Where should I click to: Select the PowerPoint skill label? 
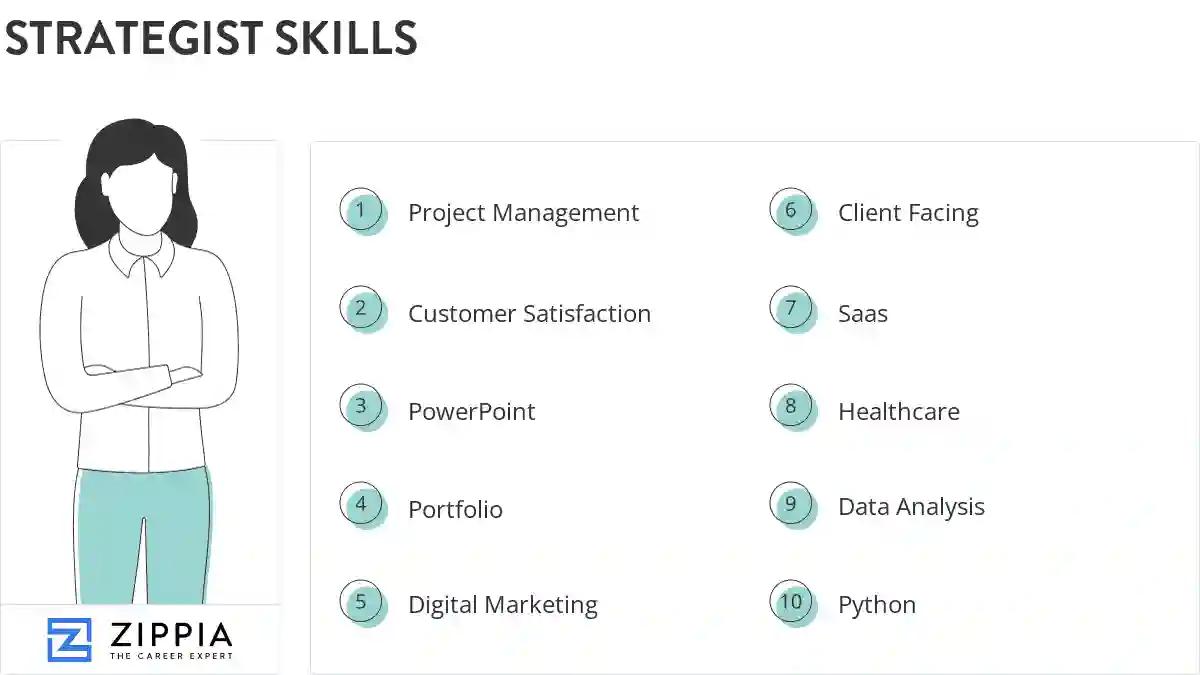point(471,411)
